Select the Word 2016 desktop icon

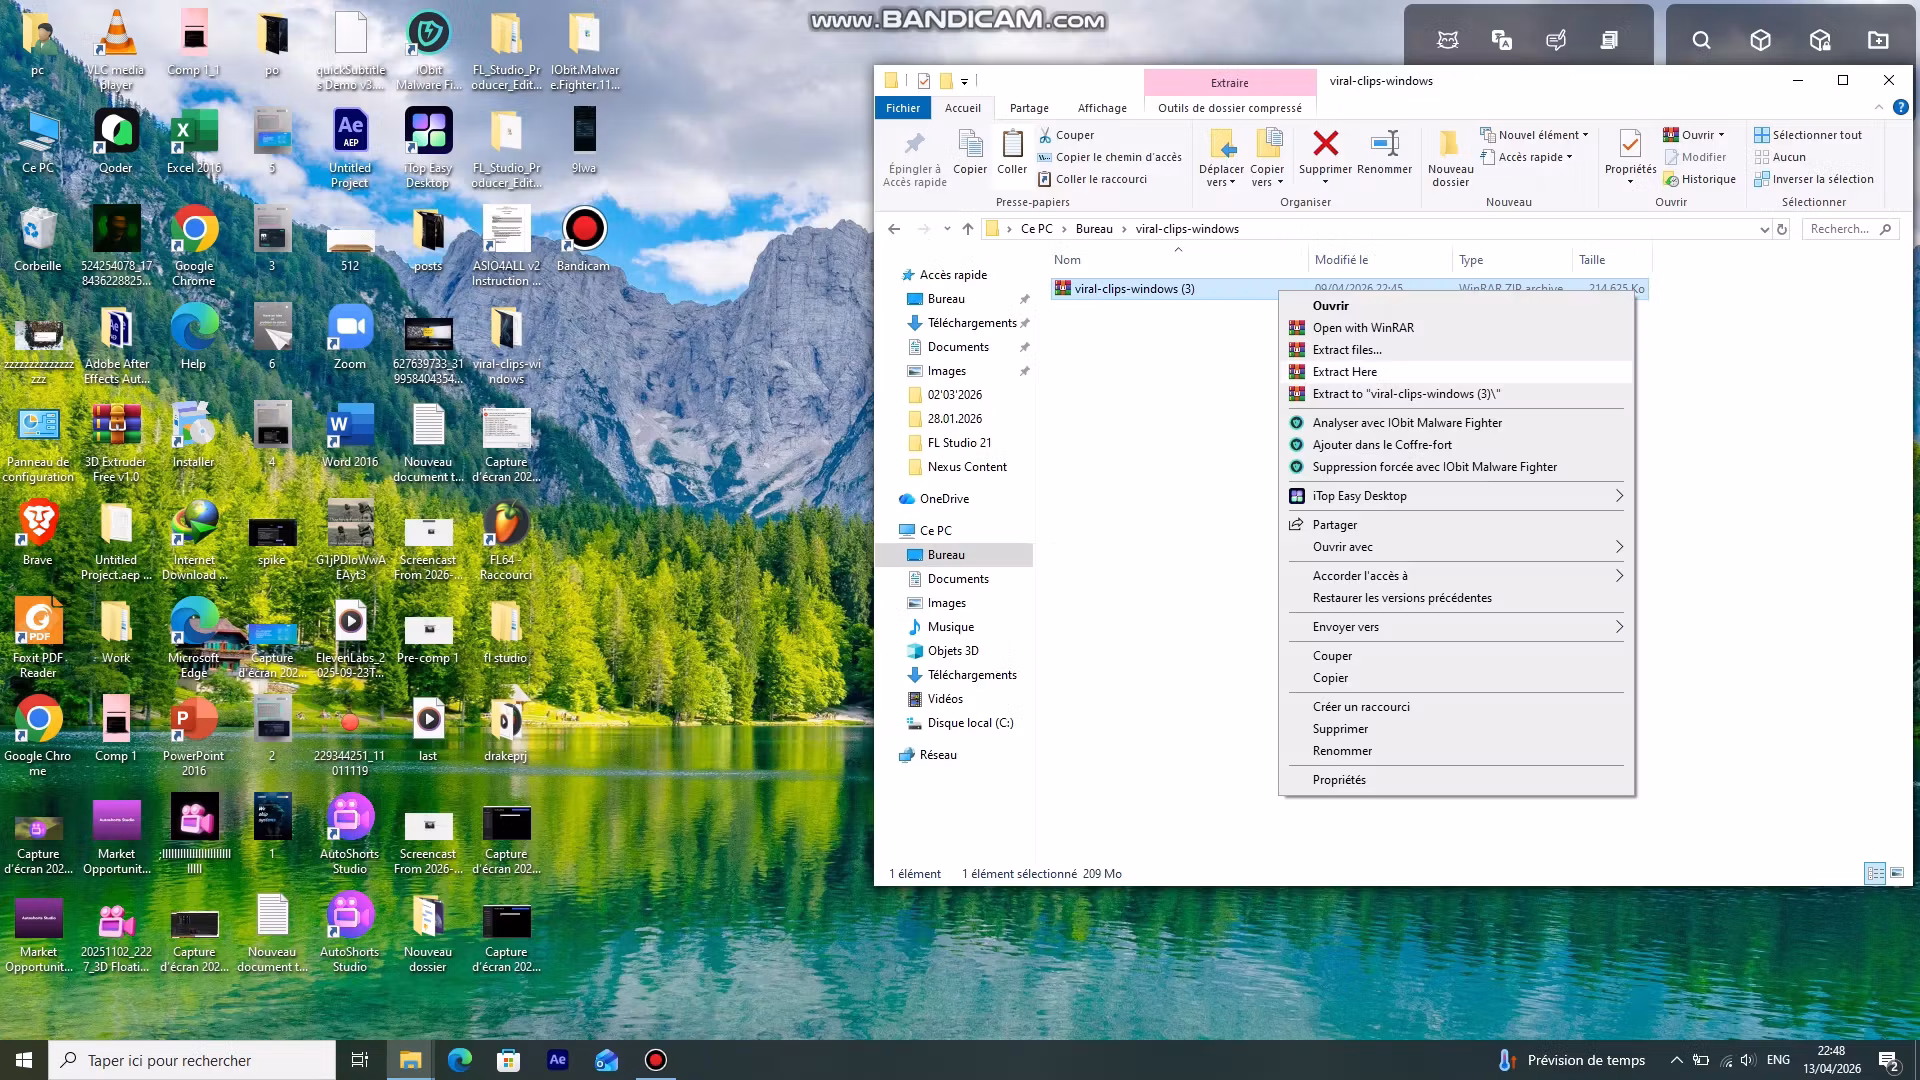pyautogui.click(x=350, y=435)
